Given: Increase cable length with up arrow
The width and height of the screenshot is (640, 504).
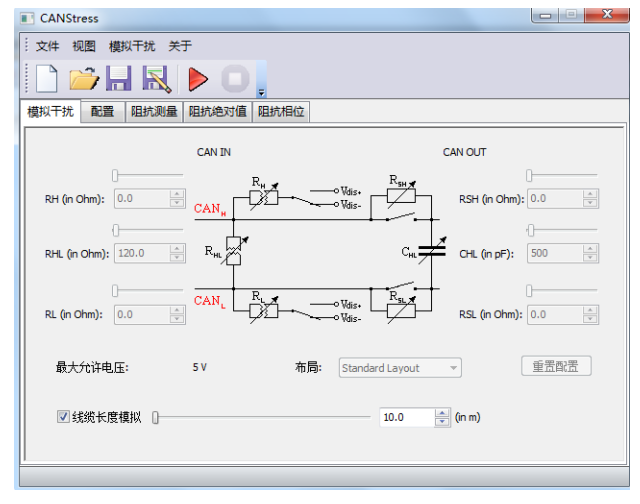Looking at the screenshot, I should click(442, 413).
